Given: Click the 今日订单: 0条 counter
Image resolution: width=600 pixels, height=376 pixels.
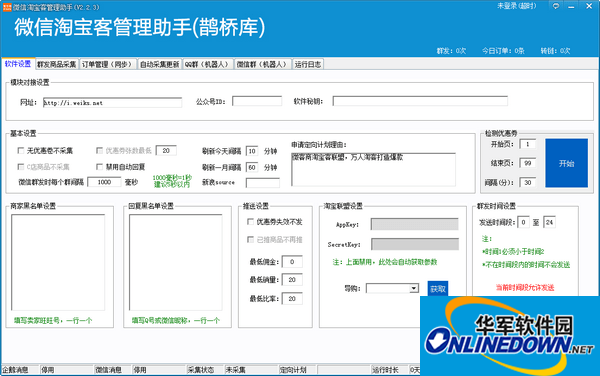Looking at the screenshot, I should pos(503,51).
